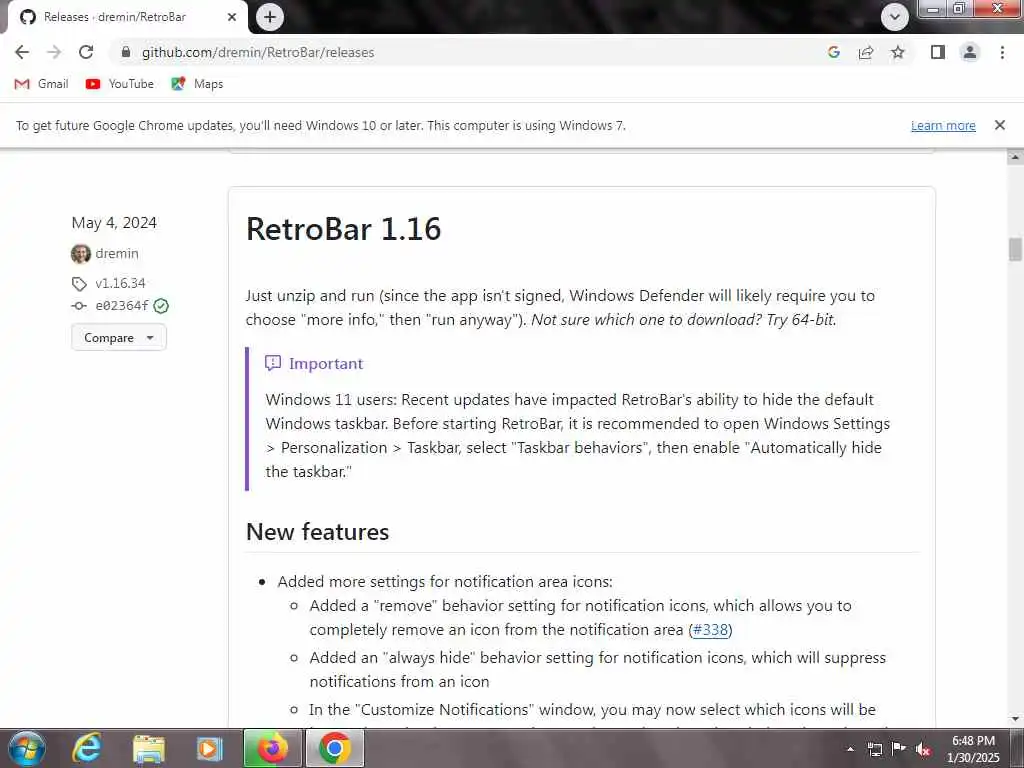Show hidden system tray icons
This screenshot has width=1024, height=768.
(850, 749)
